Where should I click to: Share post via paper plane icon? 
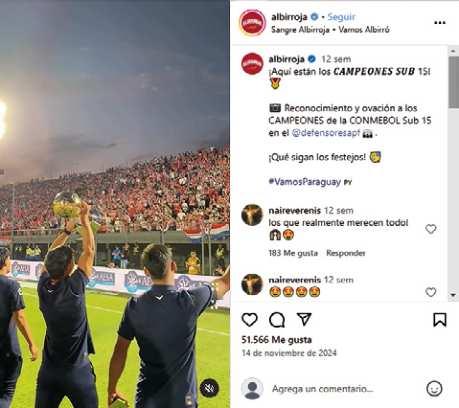304,319
